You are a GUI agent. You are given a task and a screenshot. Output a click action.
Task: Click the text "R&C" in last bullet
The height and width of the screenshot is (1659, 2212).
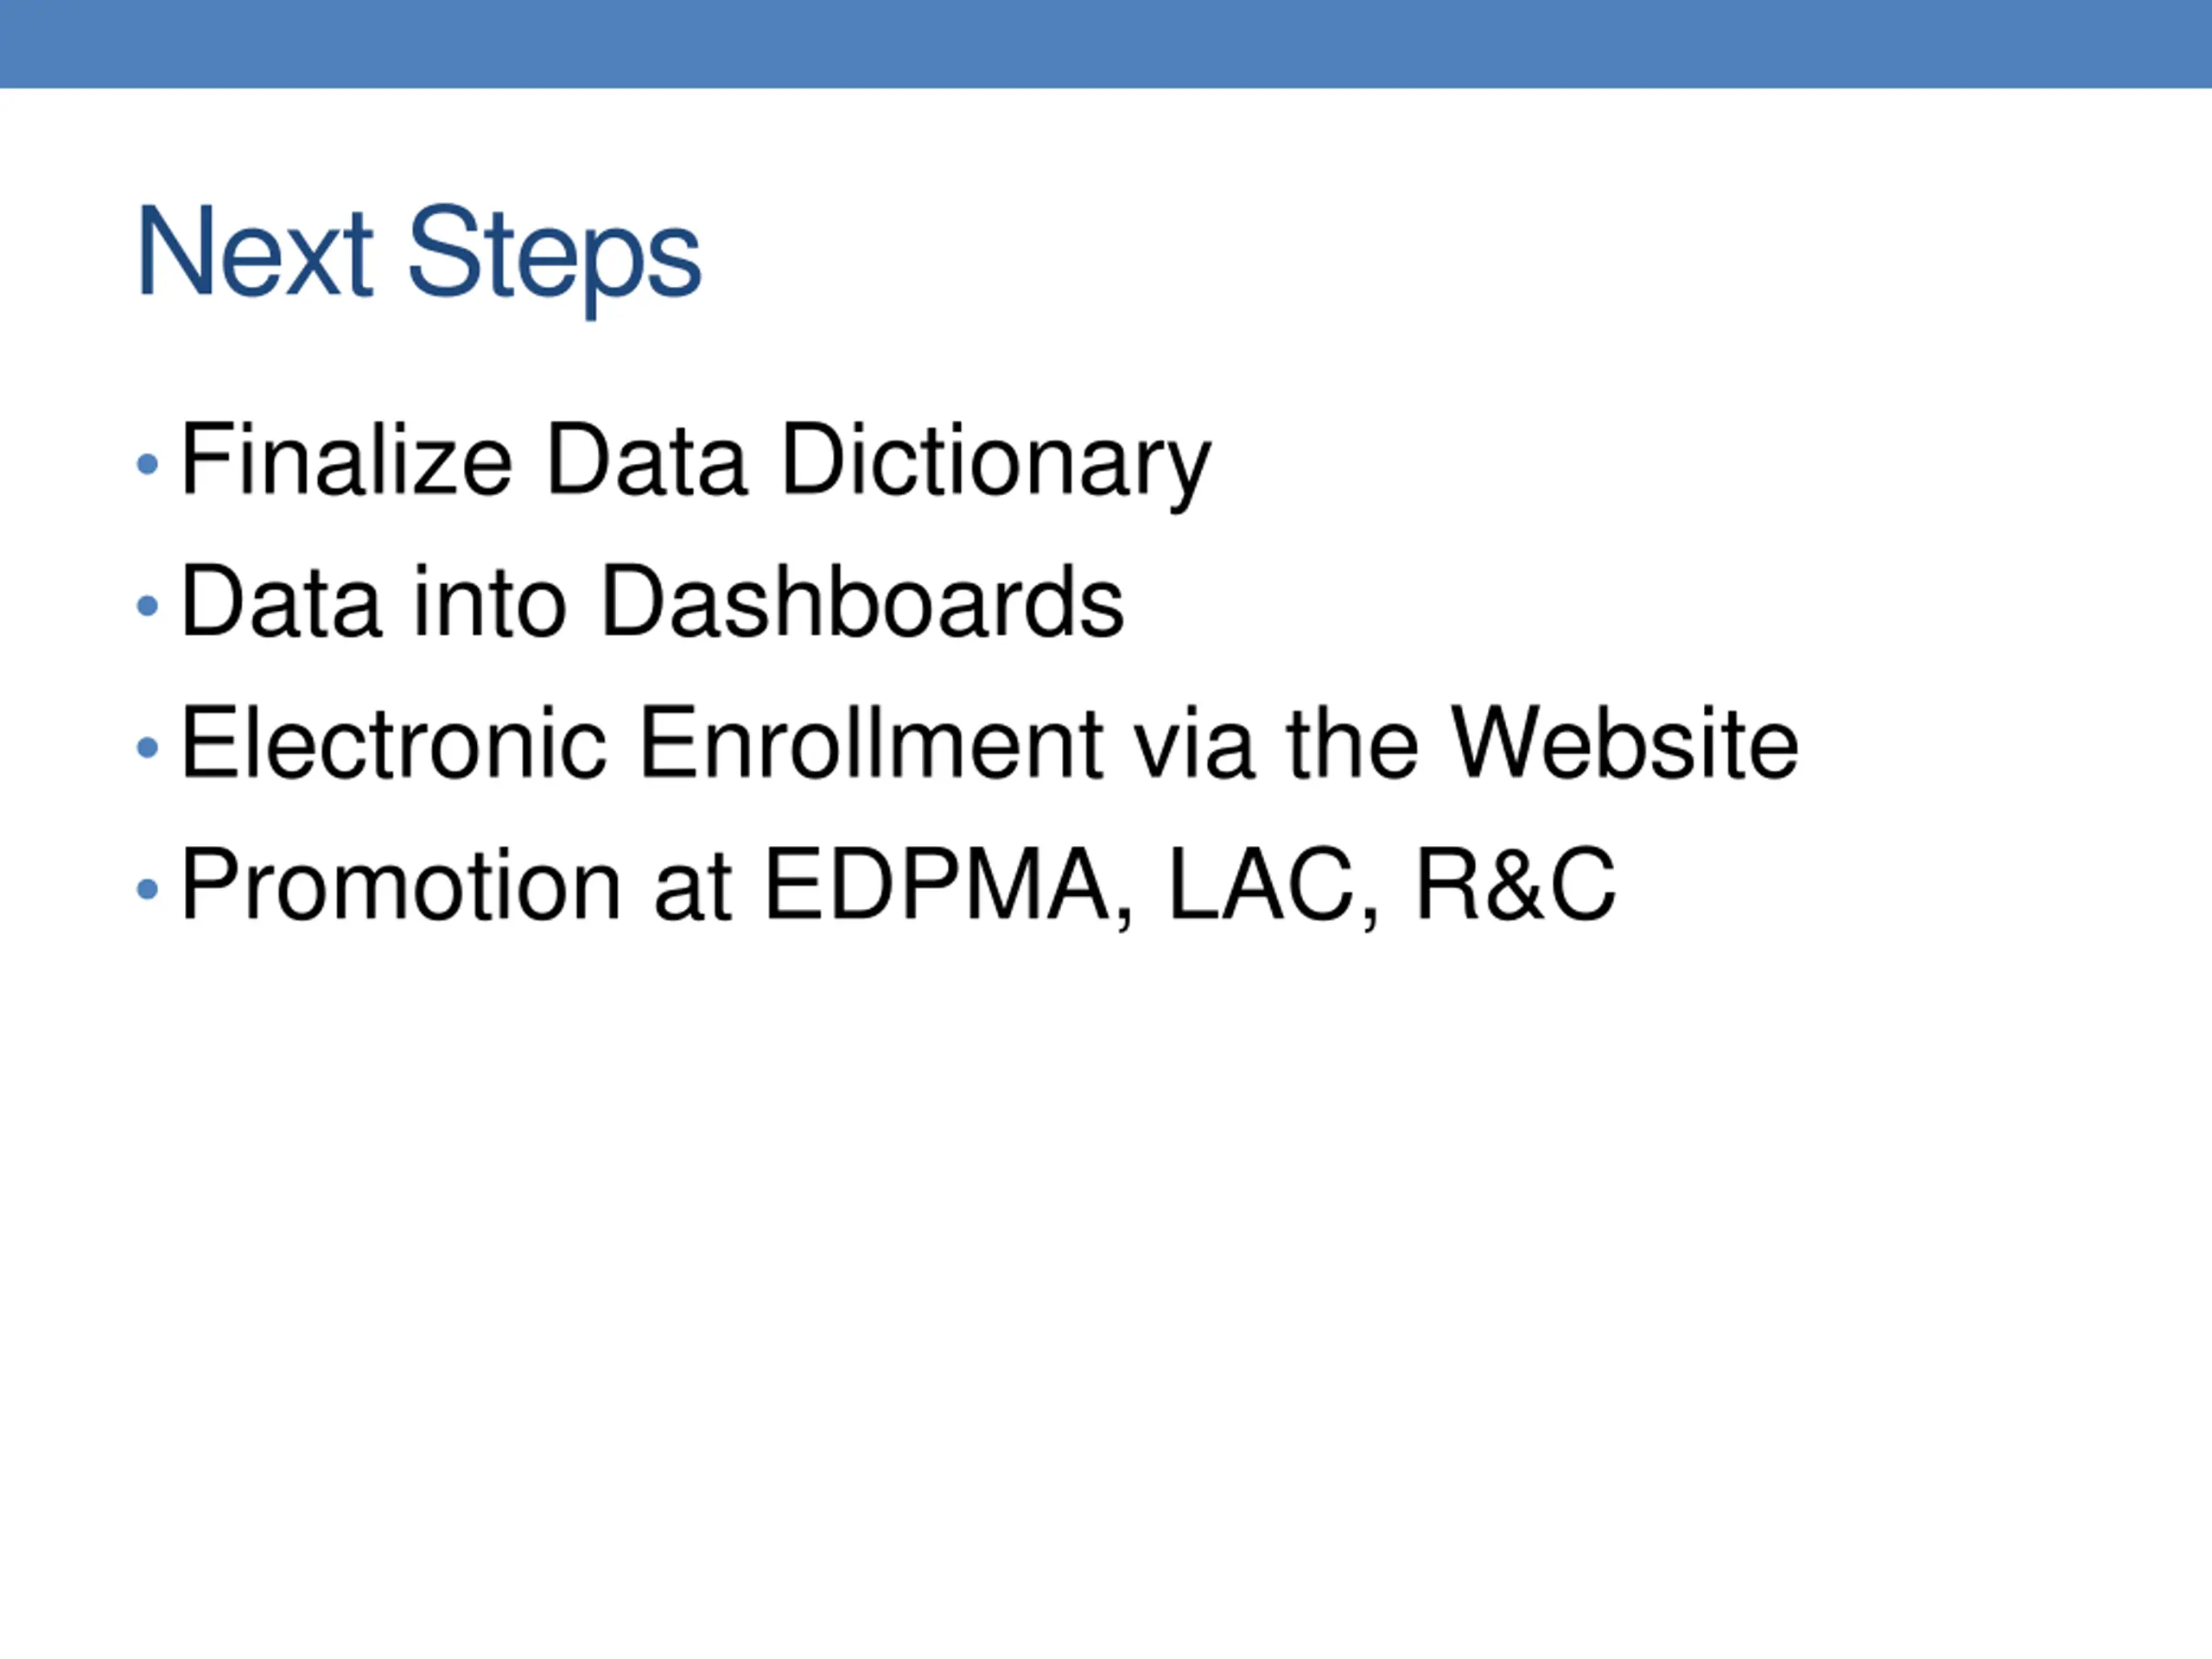[1515, 885]
